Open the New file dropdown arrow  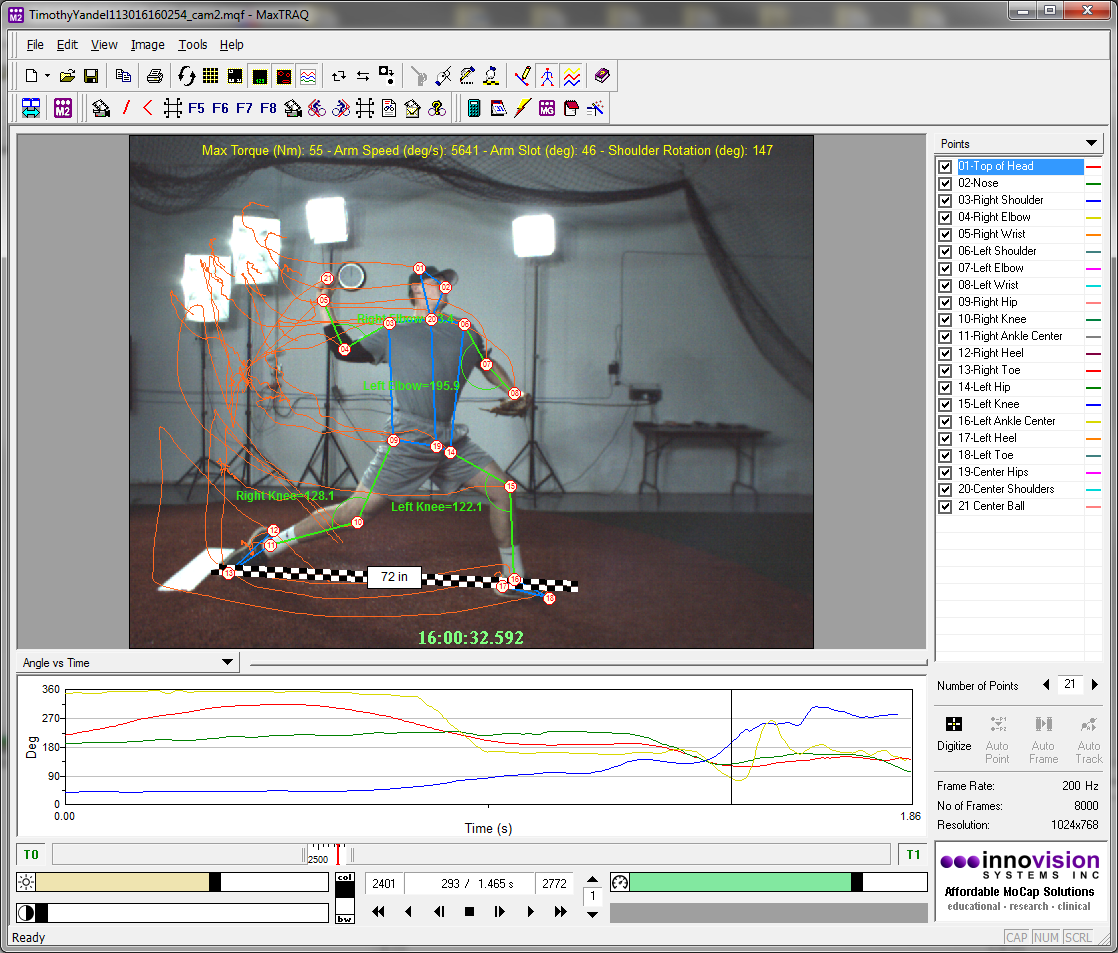[47, 76]
